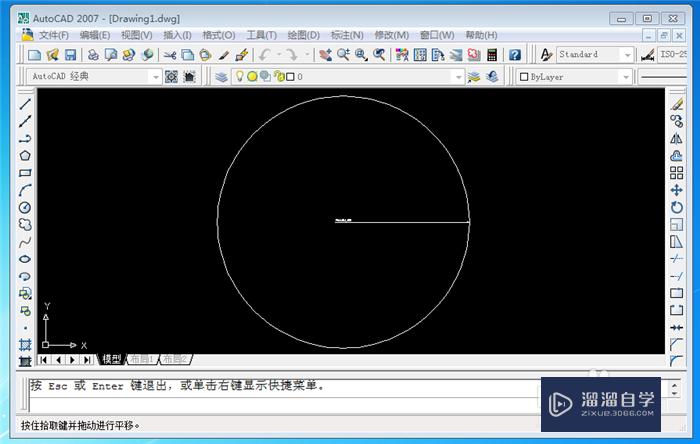Click the Erase tool in Modify toolbar
The height and width of the screenshot is (444, 700).
tap(676, 104)
